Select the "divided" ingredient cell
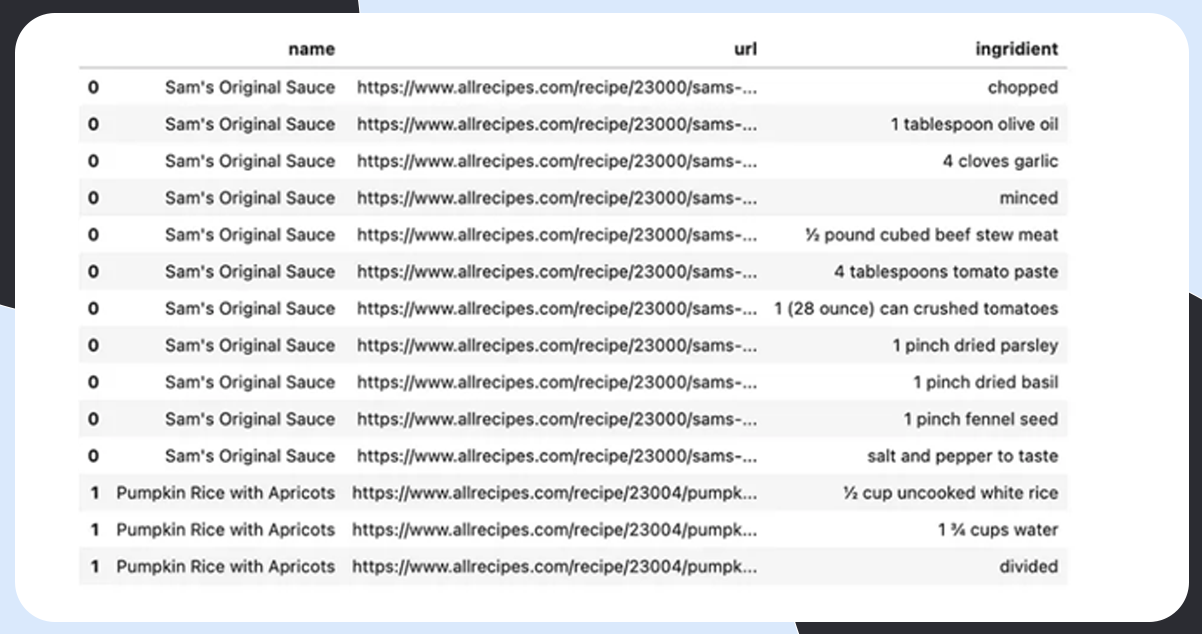This screenshot has width=1202, height=634. pyautogui.click(x=1028, y=566)
